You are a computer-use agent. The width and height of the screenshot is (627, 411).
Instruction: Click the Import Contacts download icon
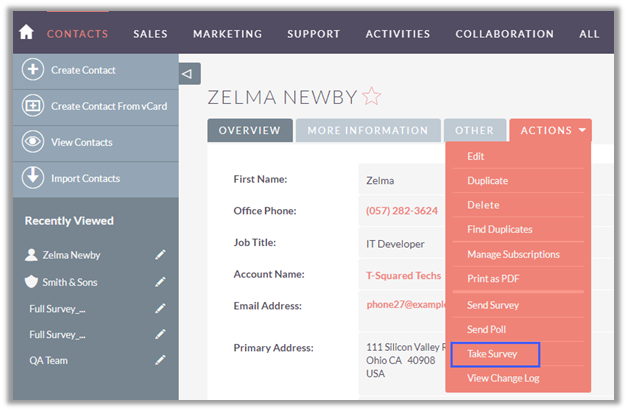tap(33, 178)
